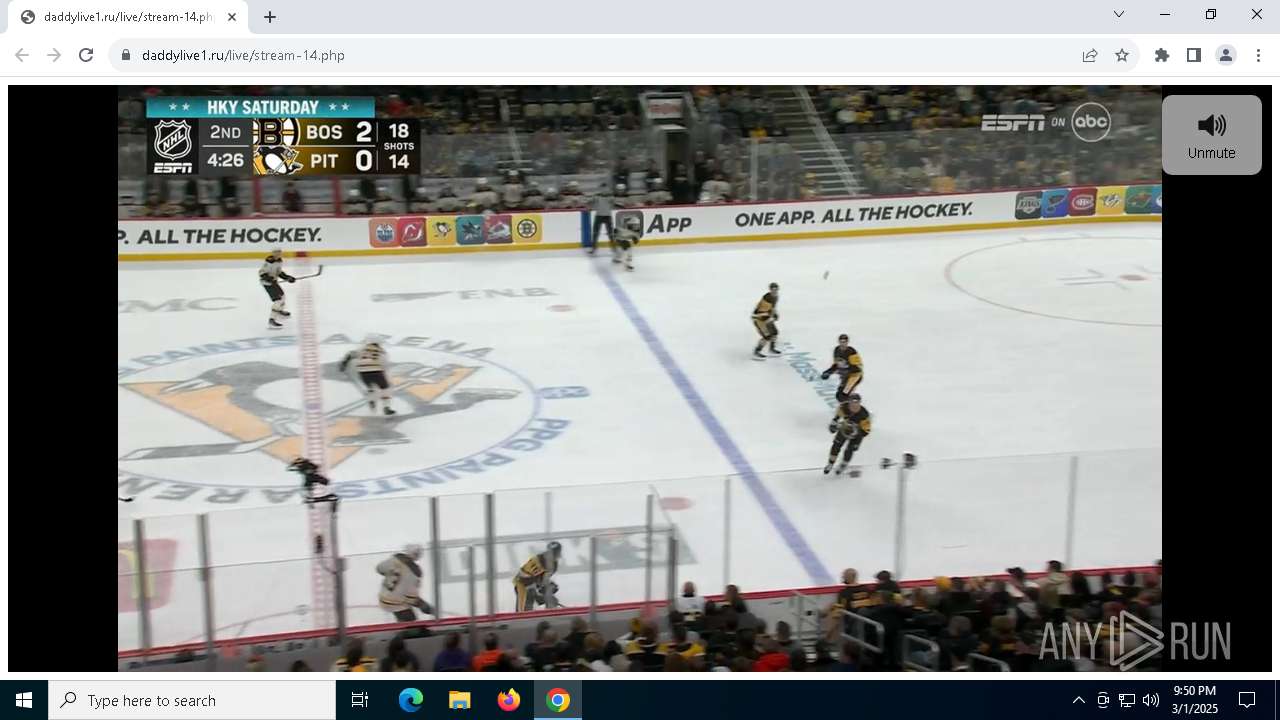
Task: Go back to previous page
Action: pos(22,55)
